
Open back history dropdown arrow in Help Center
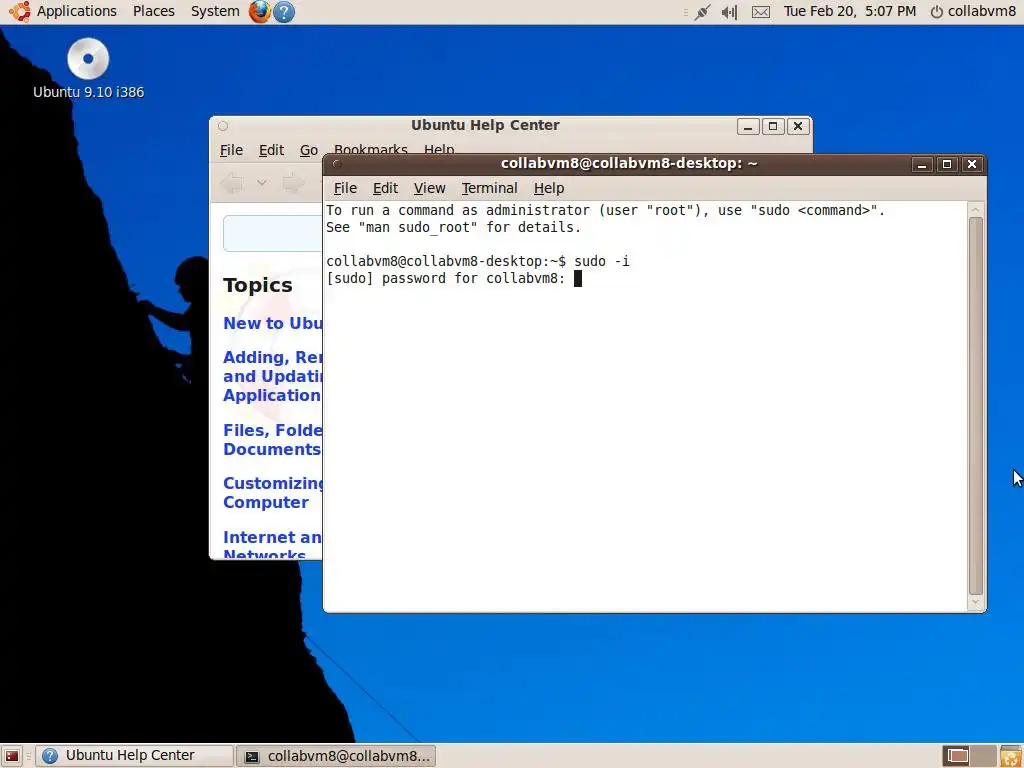[262, 183]
